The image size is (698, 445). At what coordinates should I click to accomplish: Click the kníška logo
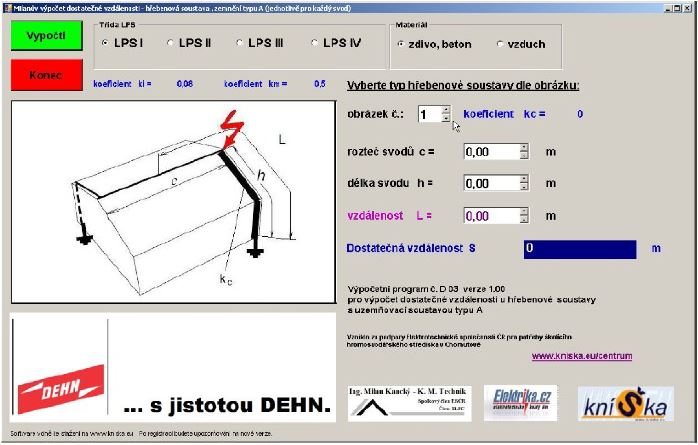click(625, 404)
